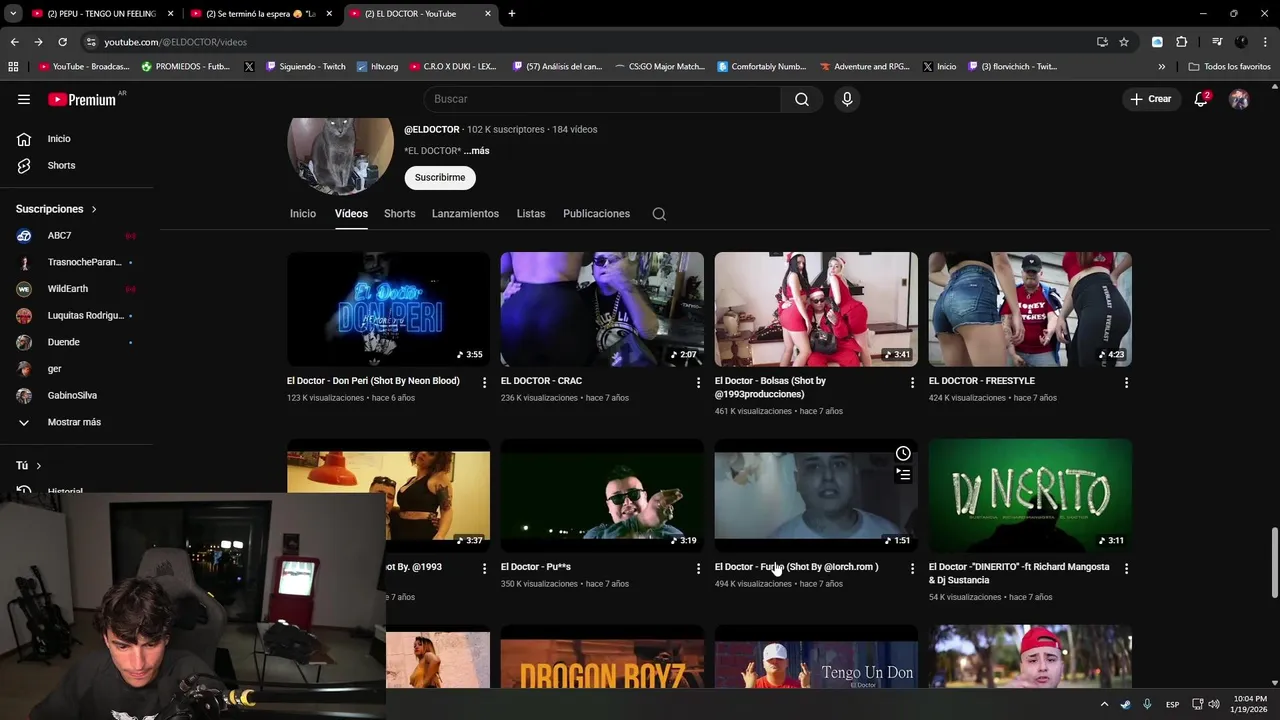1280x720 pixels.
Task: Open Chrome extensions puzzle icon
Action: 1181,42
